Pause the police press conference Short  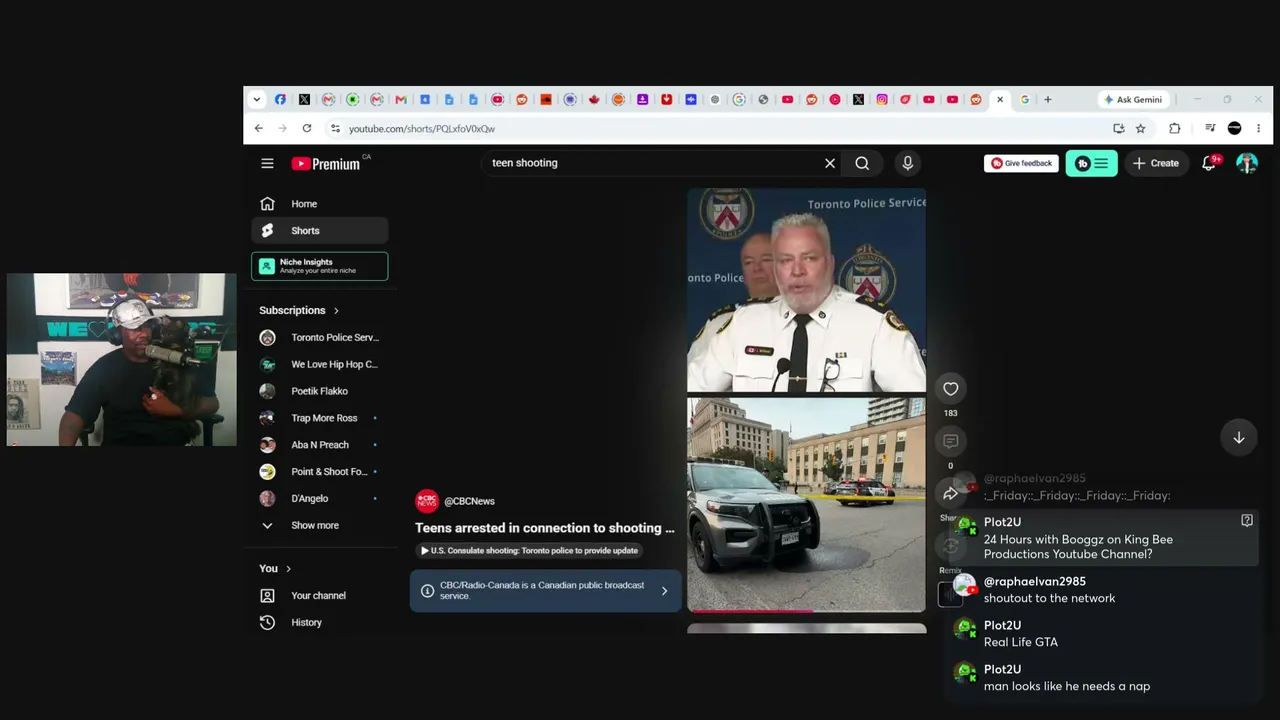coord(806,400)
